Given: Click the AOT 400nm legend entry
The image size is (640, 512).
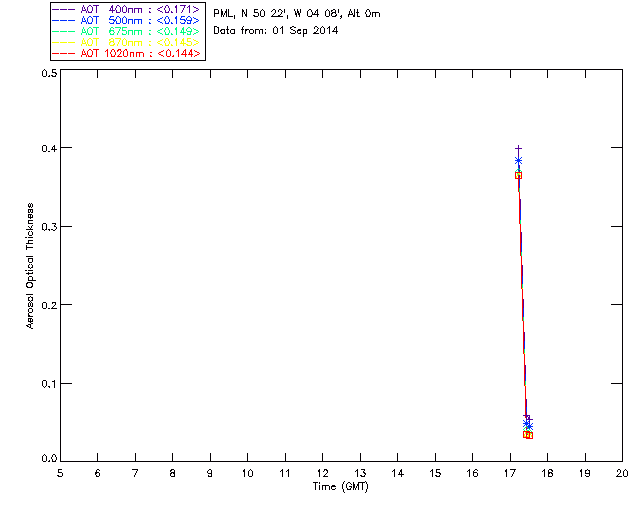Looking at the screenshot, I should tap(127, 9).
